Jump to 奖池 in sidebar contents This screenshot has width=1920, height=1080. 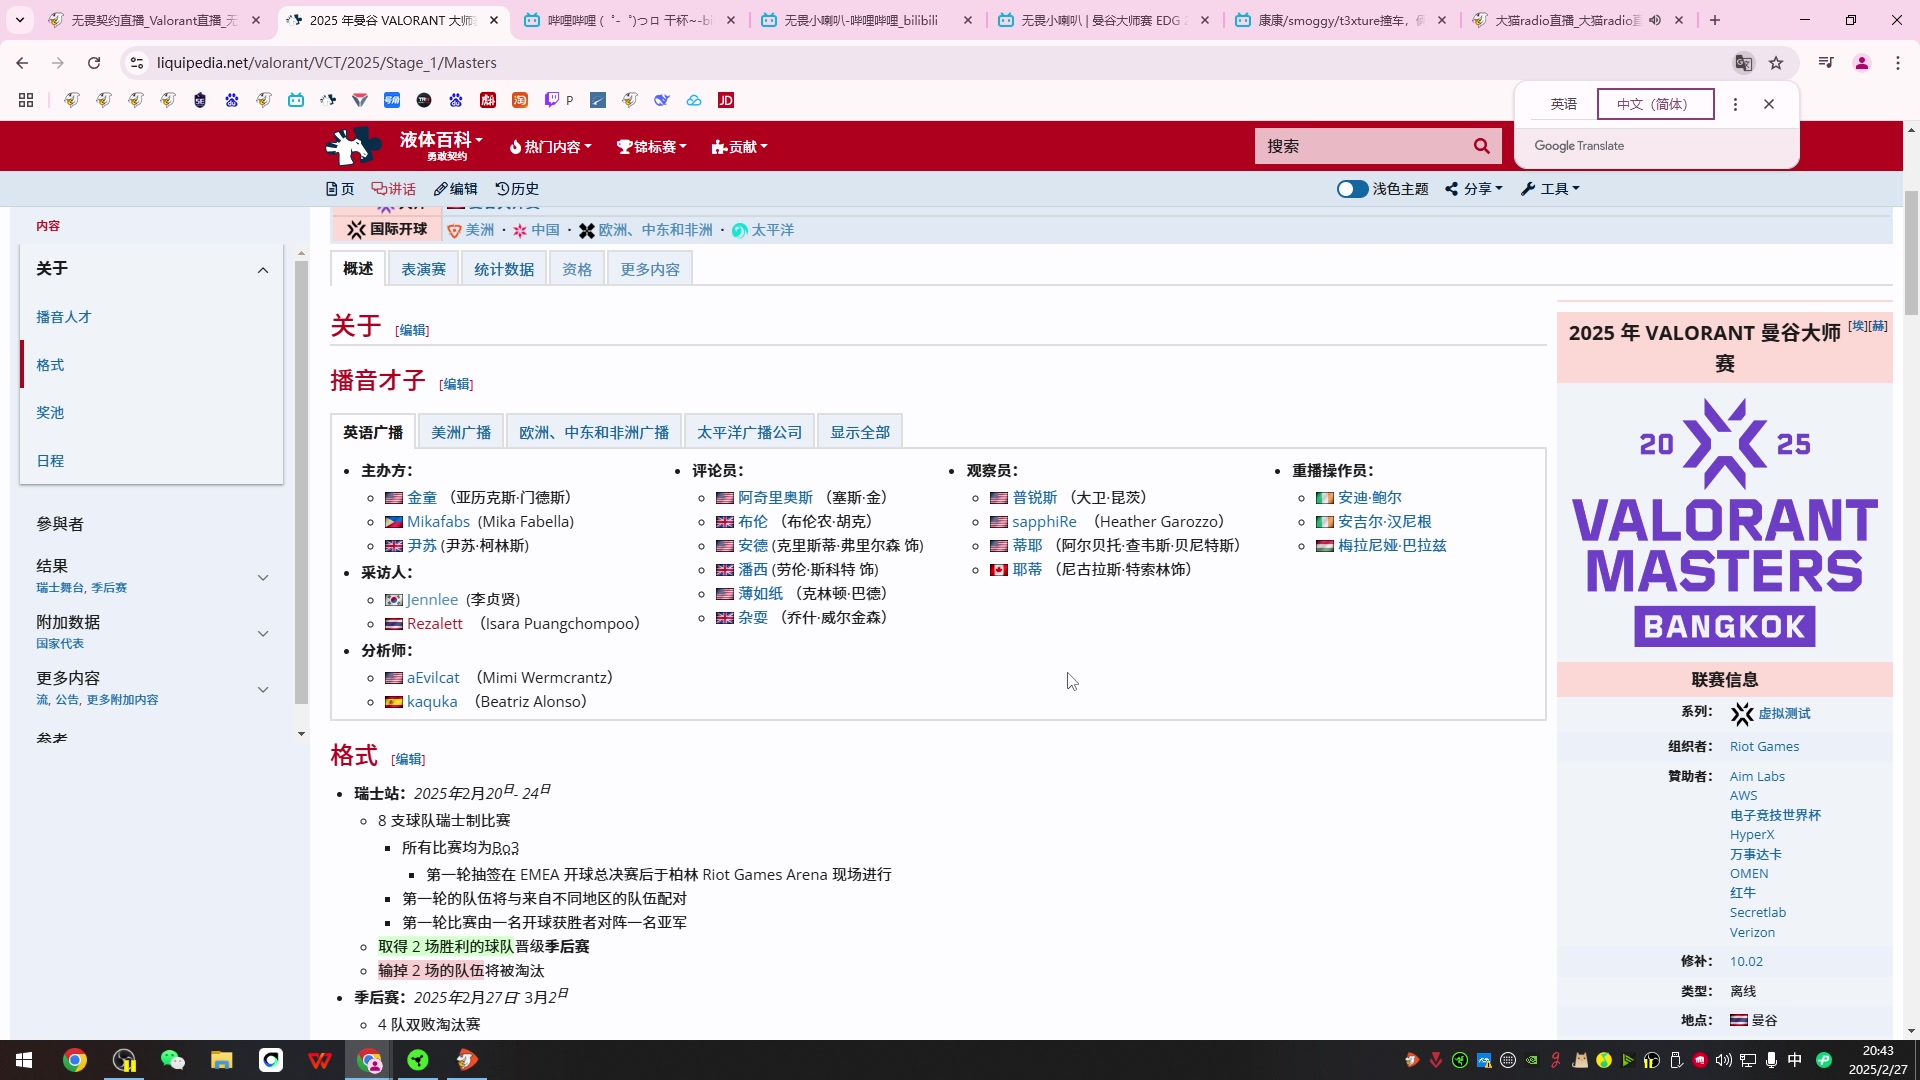50,413
